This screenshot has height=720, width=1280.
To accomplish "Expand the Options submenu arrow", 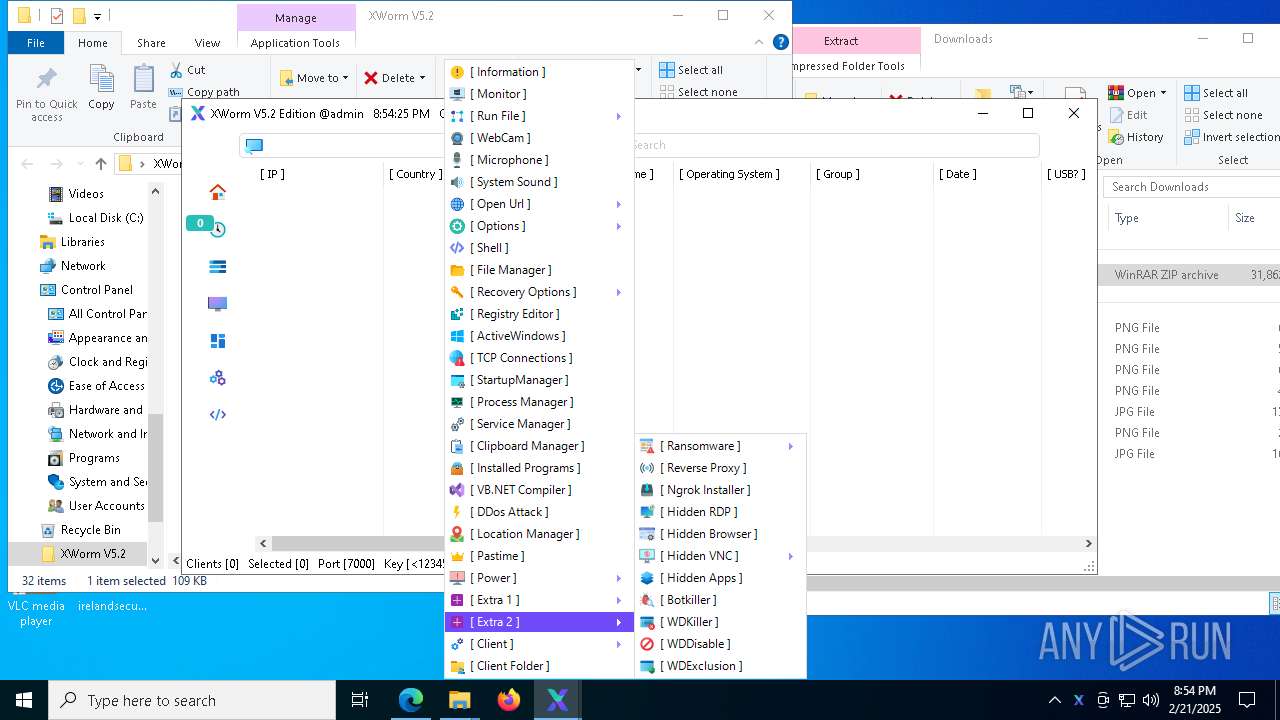I will (619, 226).
